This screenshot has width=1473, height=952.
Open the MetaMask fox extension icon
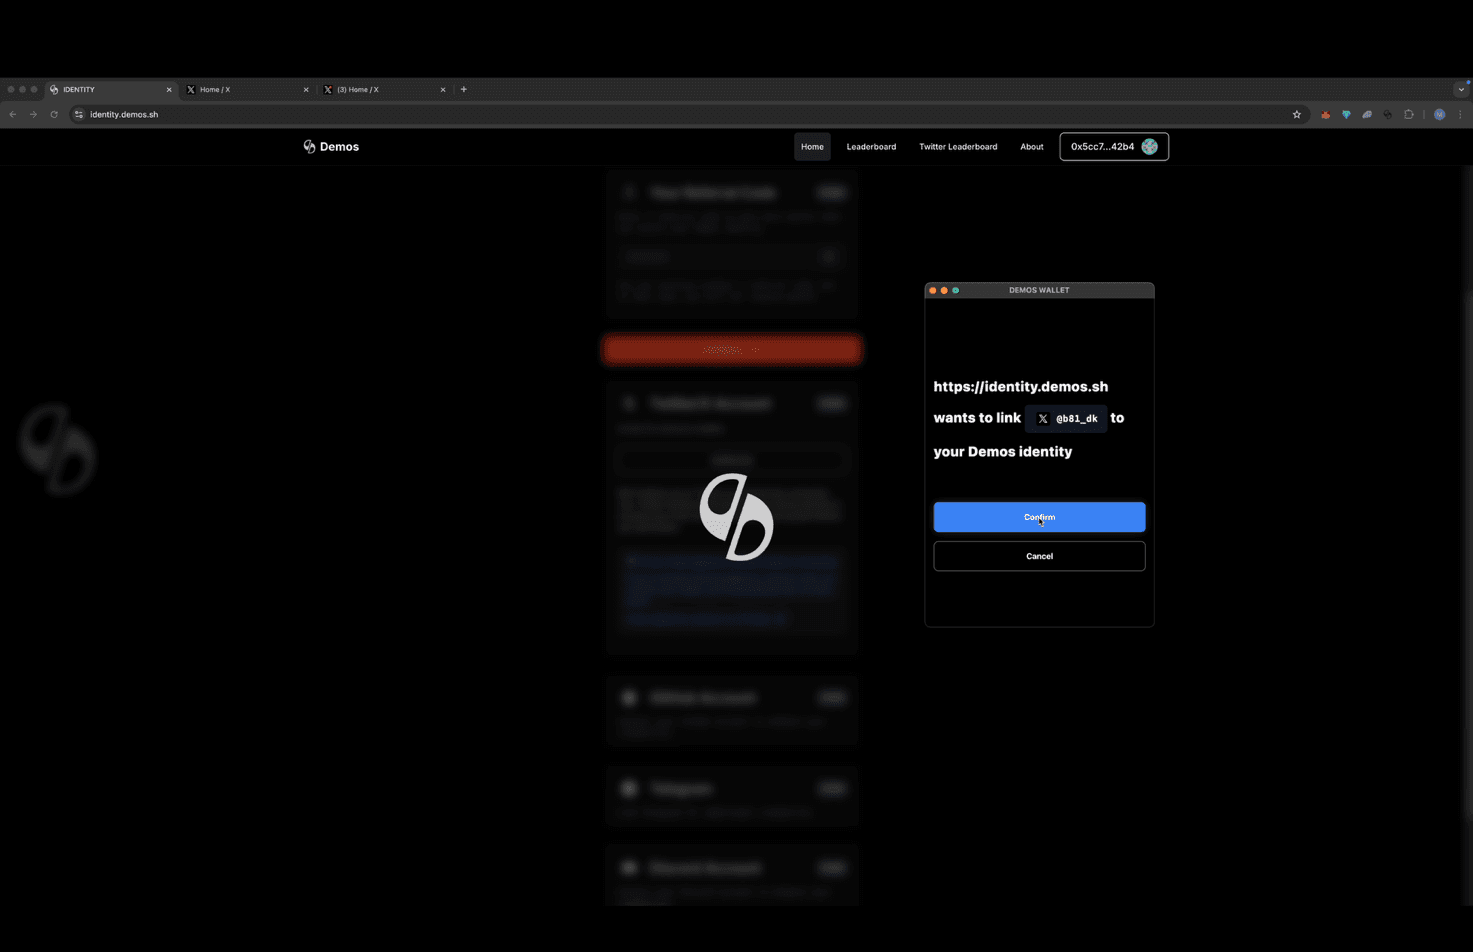pos(1326,114)
